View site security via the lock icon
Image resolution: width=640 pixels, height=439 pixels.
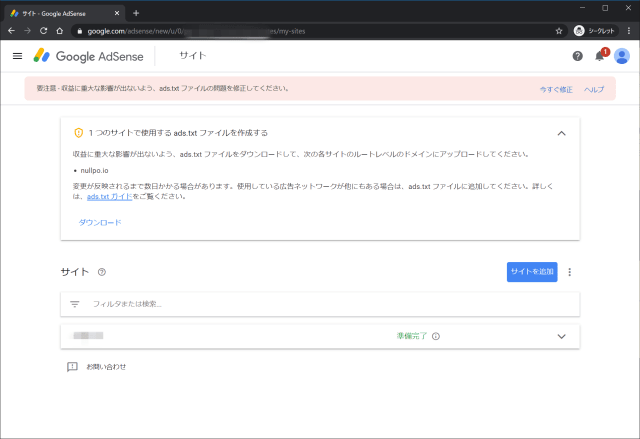[80, 31]
